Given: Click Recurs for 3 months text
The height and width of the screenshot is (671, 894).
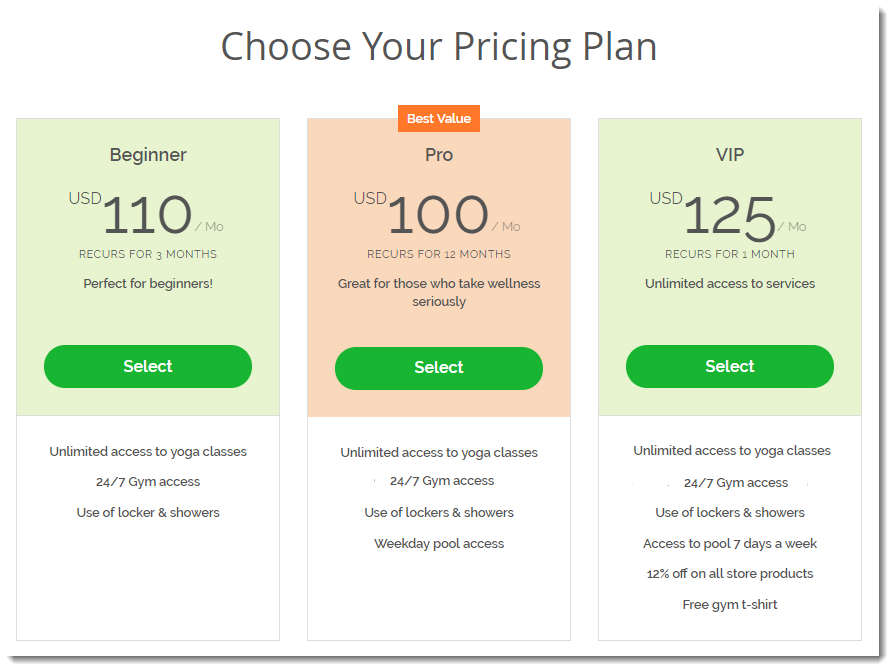Looking at the screenshot, I should (148, 254).
